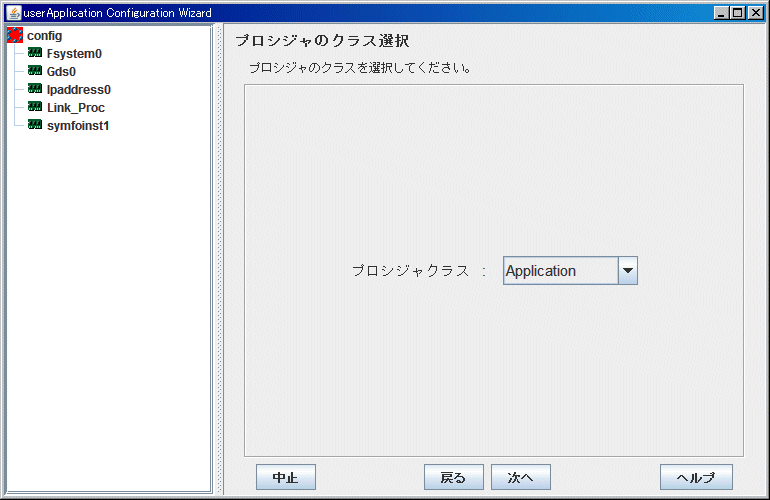
Task: Click the プロシジャのクラスを選択してください instruction text
Action: coord(360,68)
